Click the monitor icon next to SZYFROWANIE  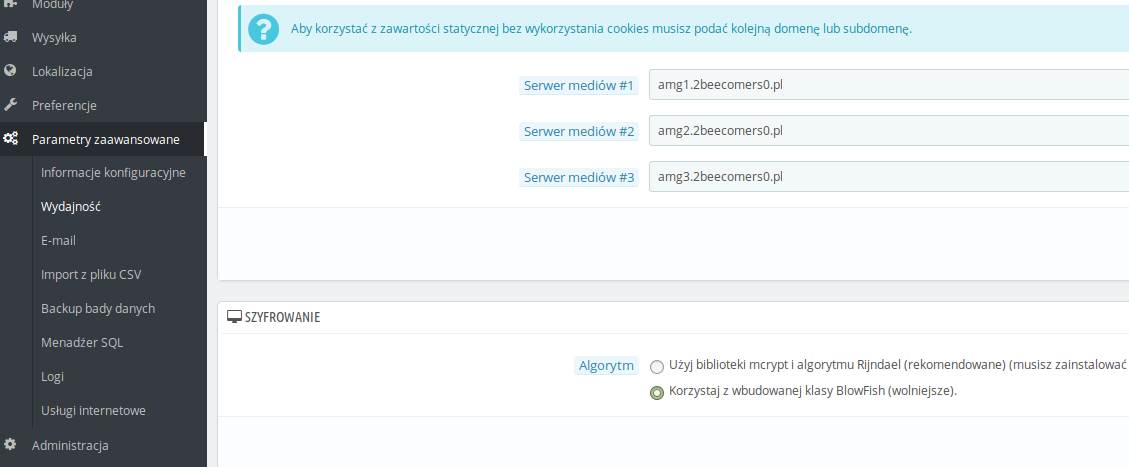[234, 317]
